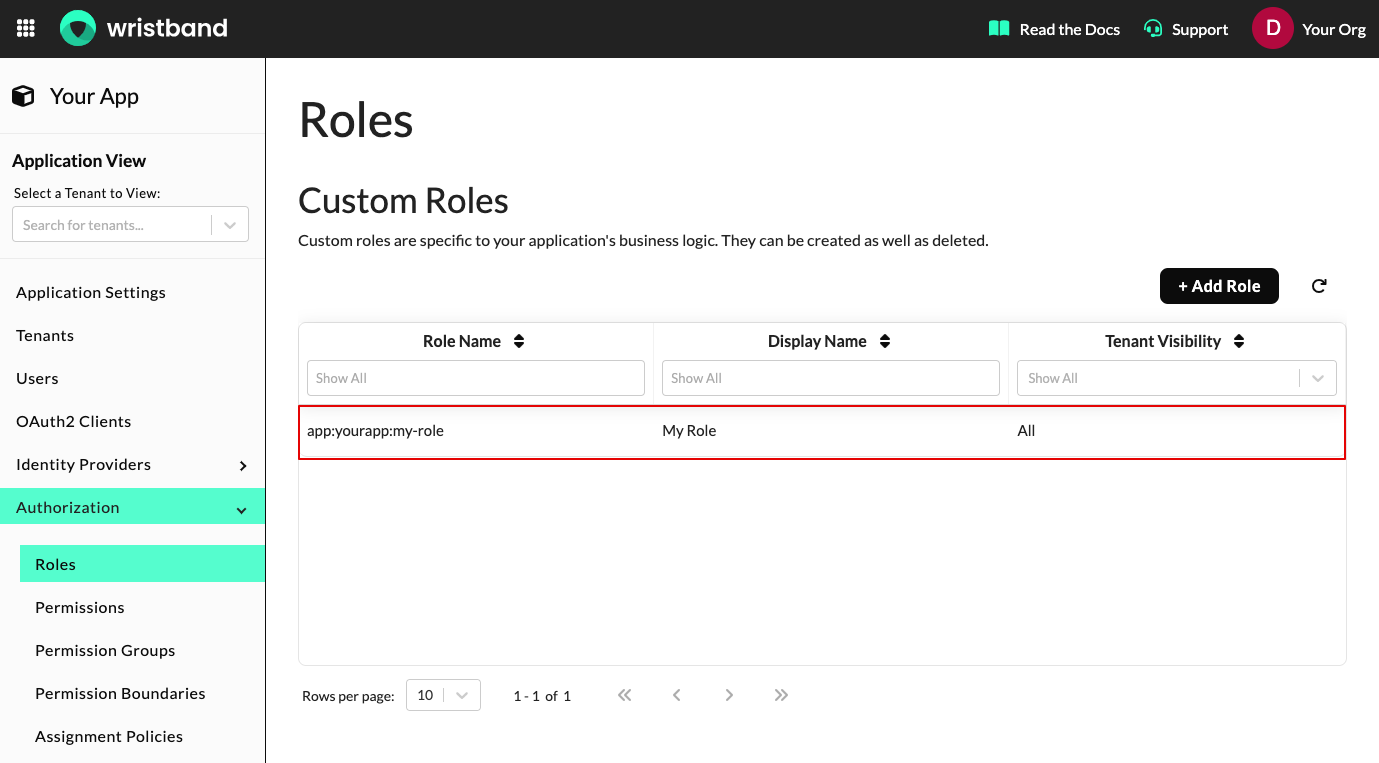Click the Your Org avatar icon
This screenshot has width=1379, height=763.
tap(1271, 28)
